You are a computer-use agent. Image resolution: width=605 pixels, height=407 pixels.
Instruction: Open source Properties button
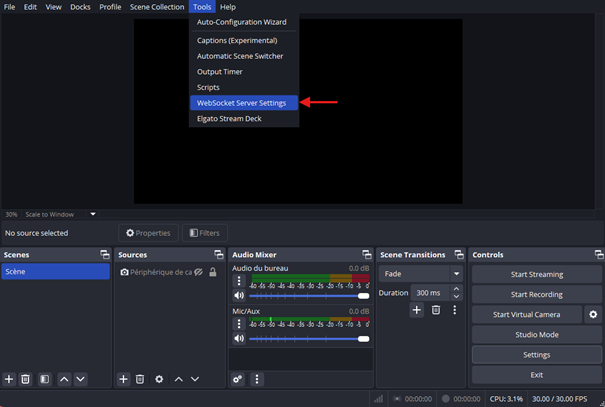click(148, 233)
